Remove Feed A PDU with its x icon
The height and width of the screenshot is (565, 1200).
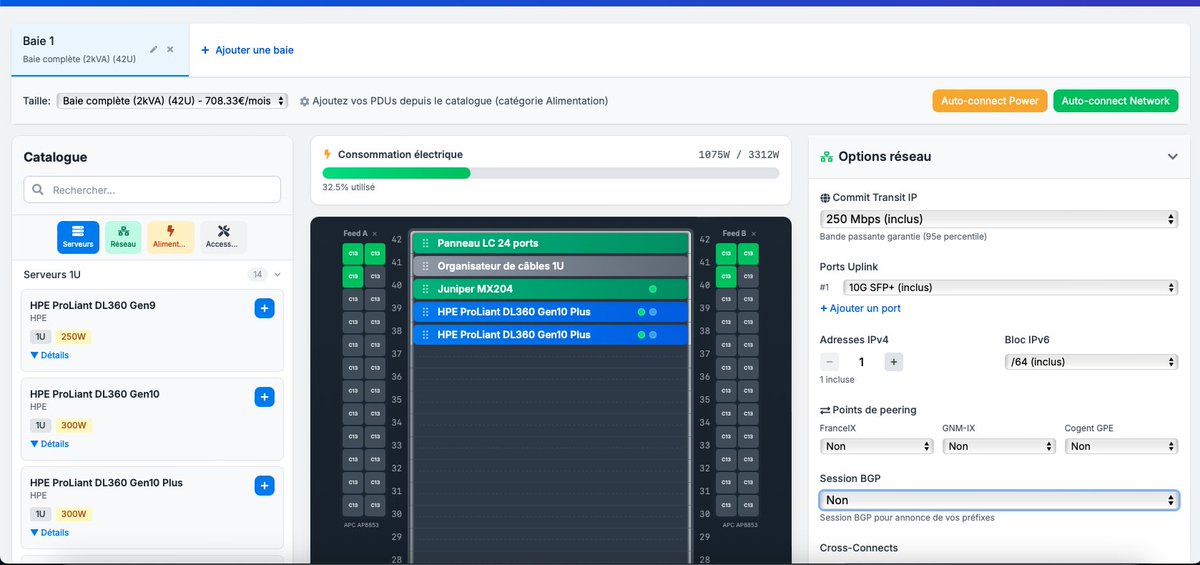tap(375, 233)
